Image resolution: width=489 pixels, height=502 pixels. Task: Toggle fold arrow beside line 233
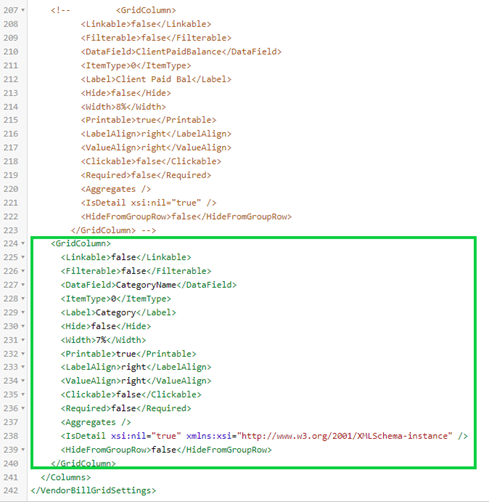(23, 367)
